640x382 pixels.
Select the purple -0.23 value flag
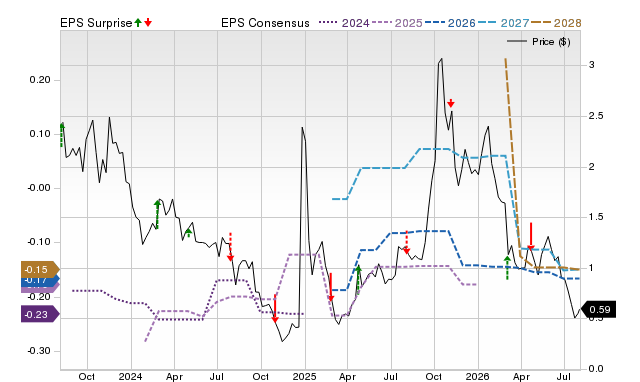point(40,315)
